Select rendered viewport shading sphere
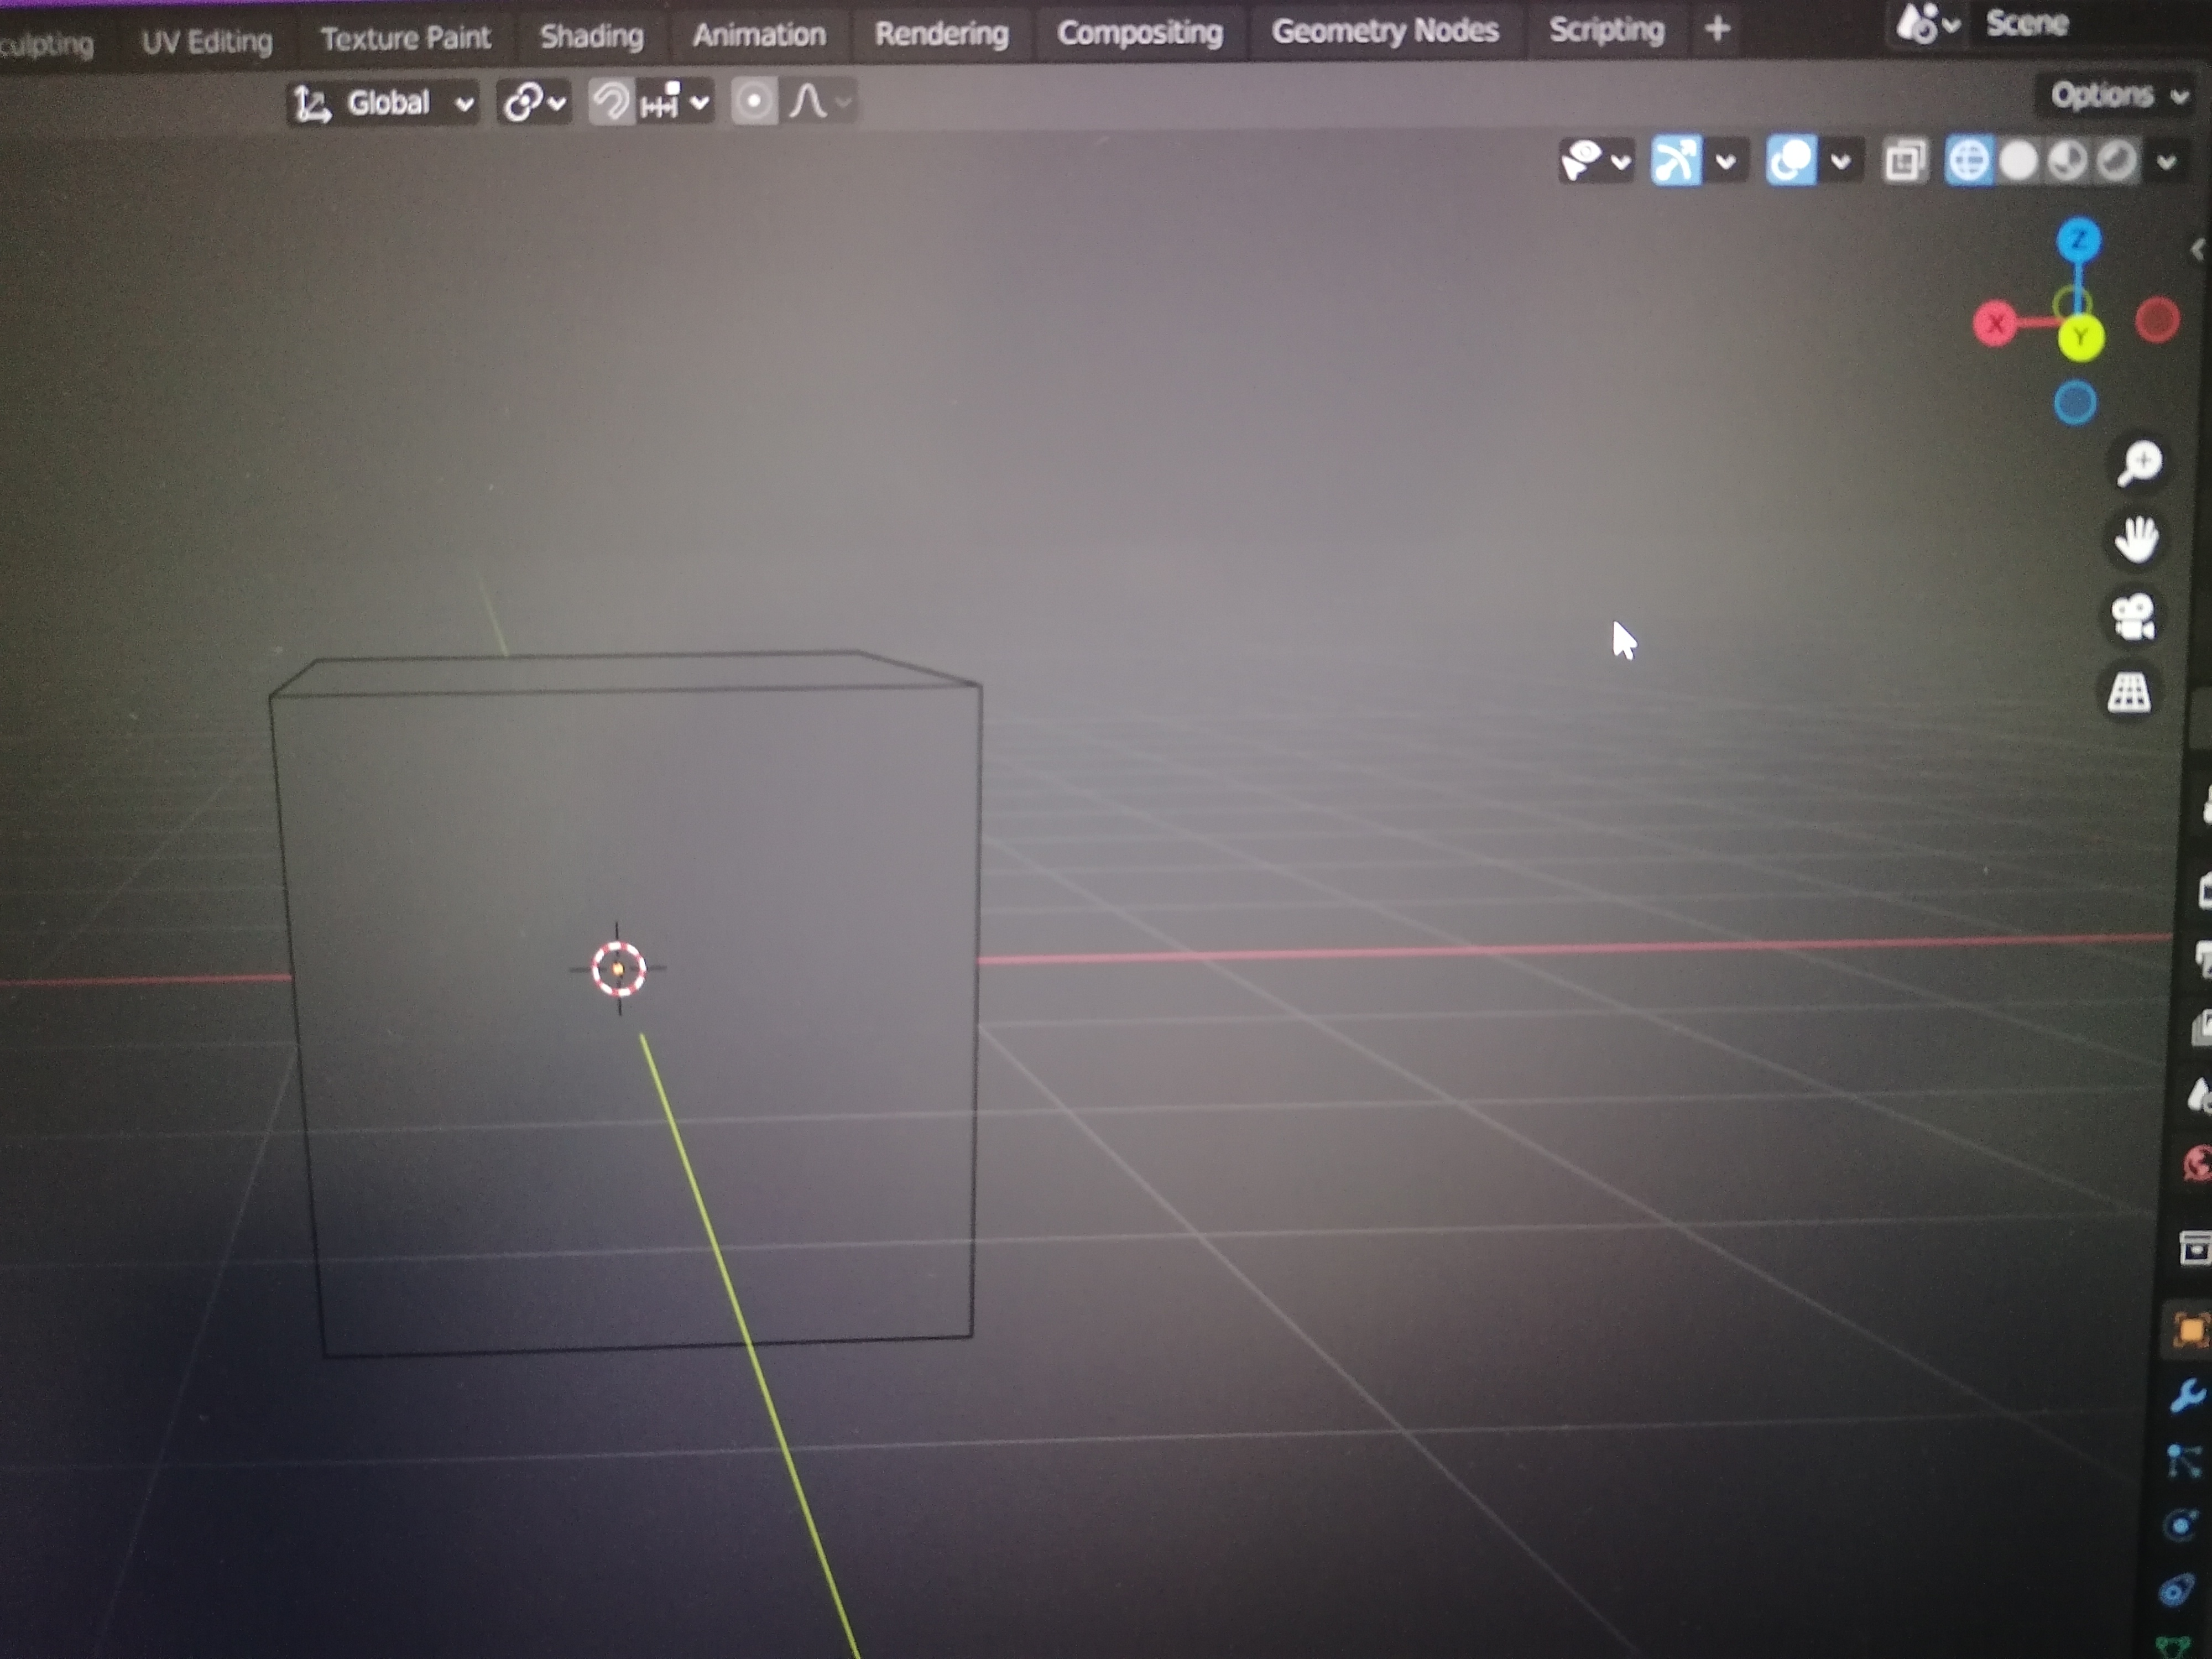This screenshot has height=1659, width=2212. (x=2116, y=160)
